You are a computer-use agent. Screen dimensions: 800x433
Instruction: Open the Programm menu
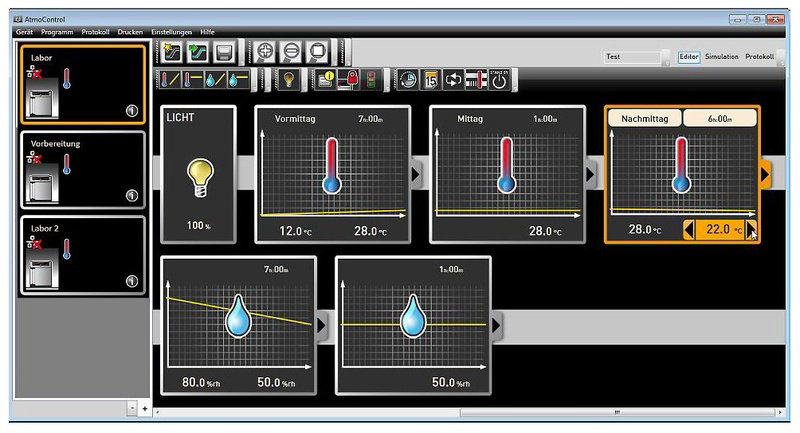pyautogui.click(x=57, y=32)
